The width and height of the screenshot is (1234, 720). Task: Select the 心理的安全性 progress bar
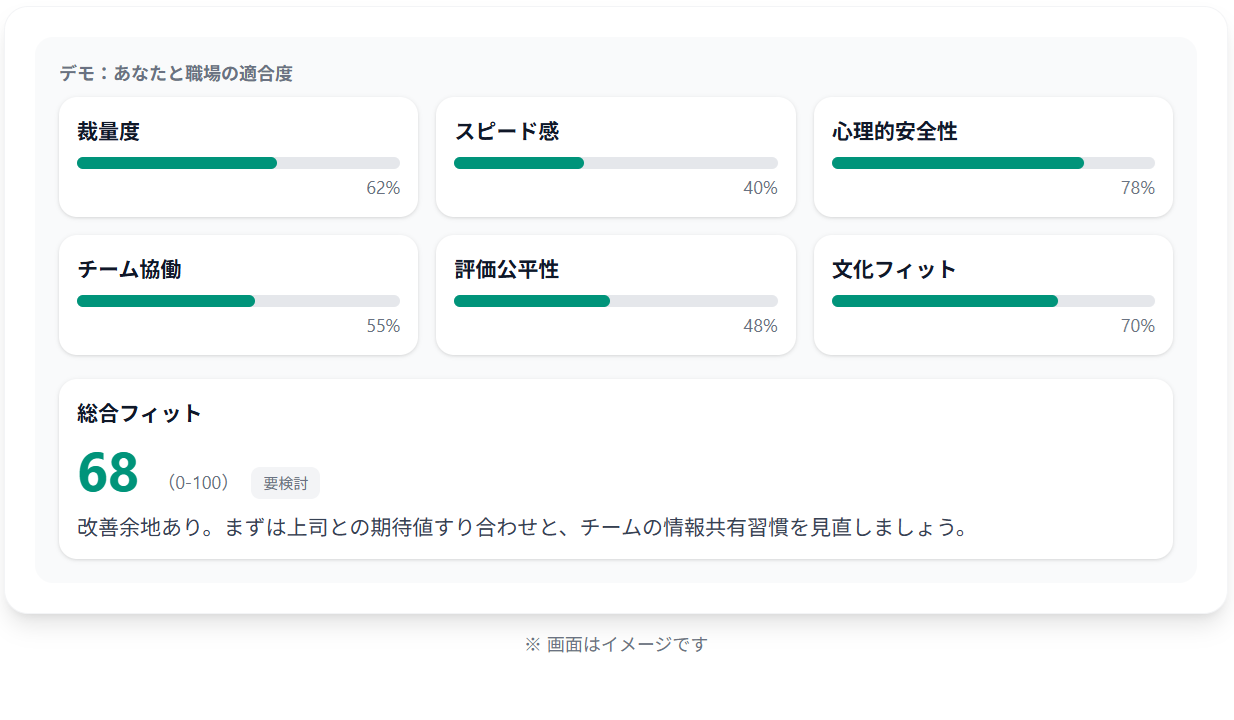click(993, 163)
